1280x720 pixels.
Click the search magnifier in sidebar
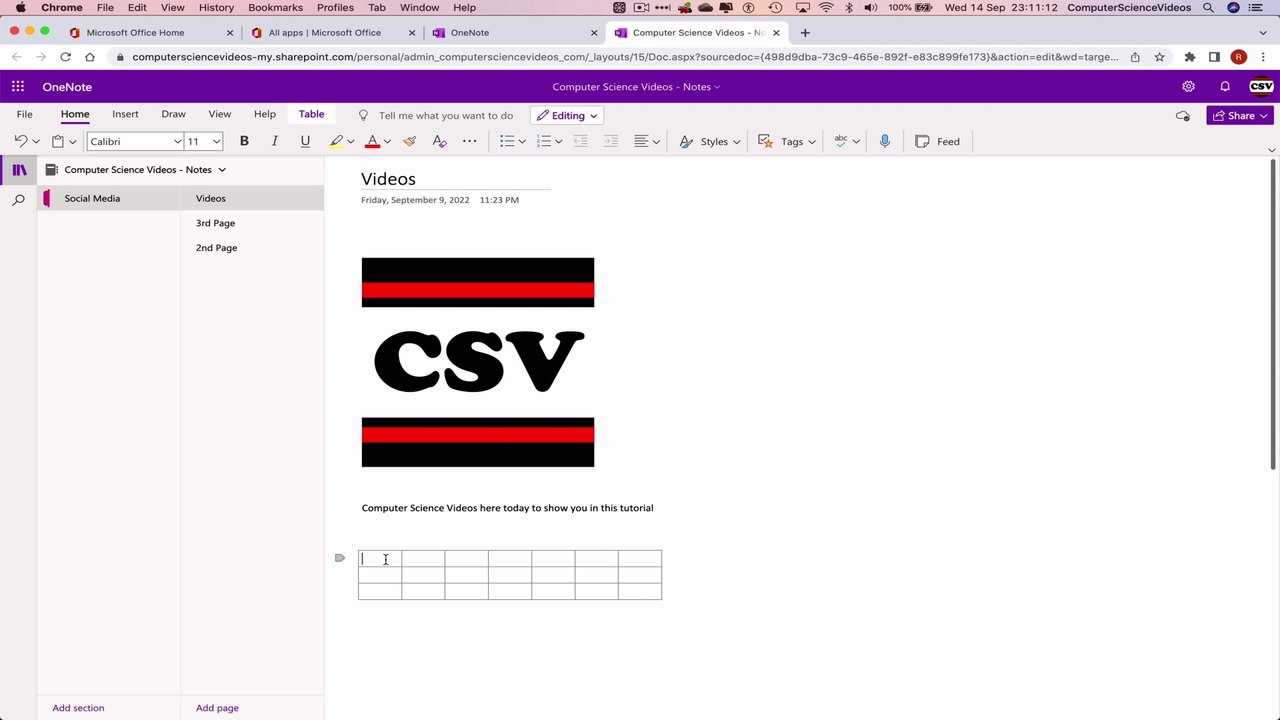[x=18, y=200]
